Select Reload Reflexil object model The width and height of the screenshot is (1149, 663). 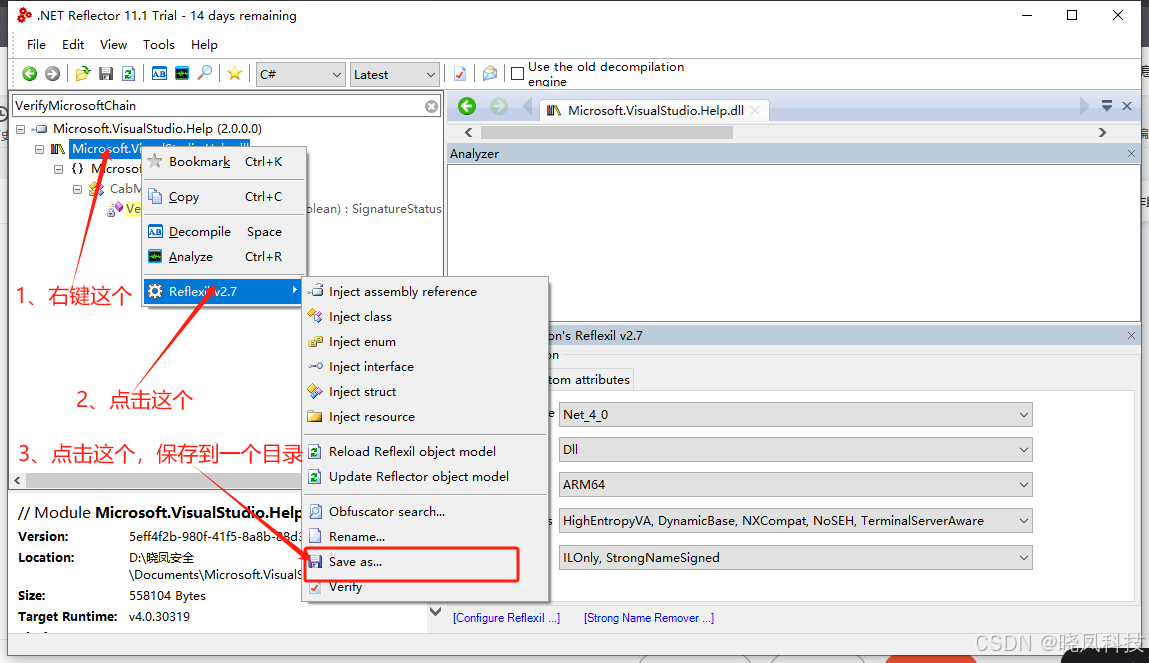[425, 451]
